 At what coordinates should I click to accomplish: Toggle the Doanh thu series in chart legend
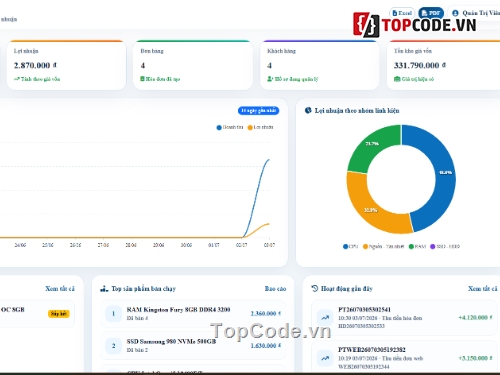(x=230, y=127)
